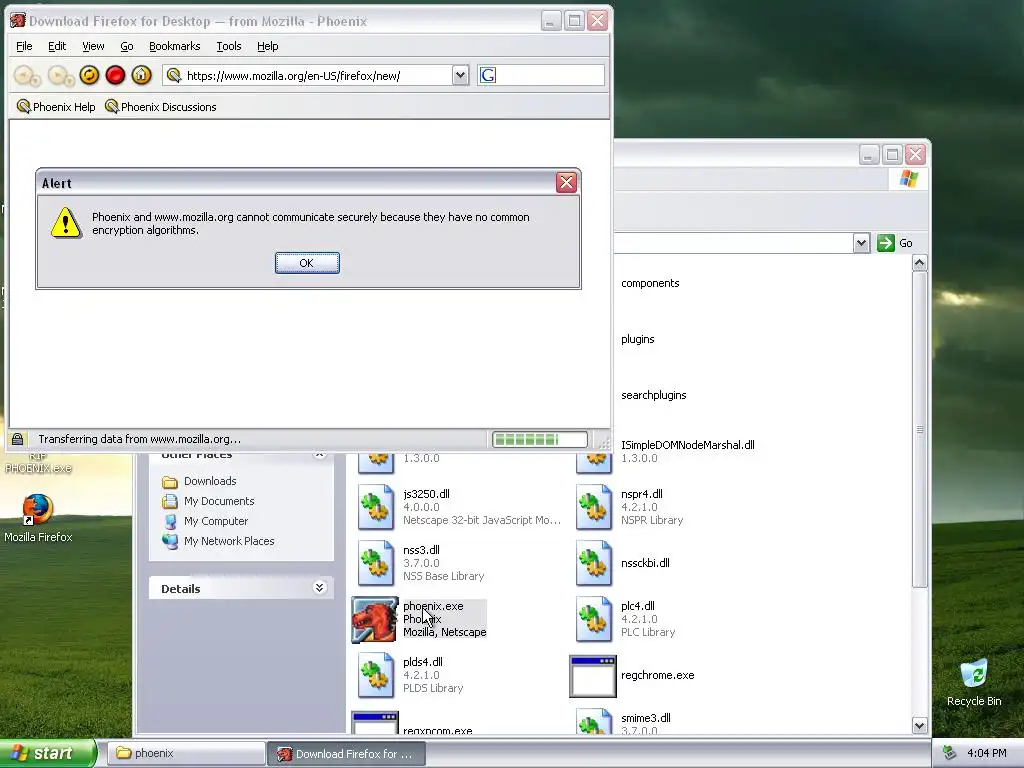Switch to phoenix folder taskbar button
The height and width of the screenshot is (768, 1024).
[185, 753]
